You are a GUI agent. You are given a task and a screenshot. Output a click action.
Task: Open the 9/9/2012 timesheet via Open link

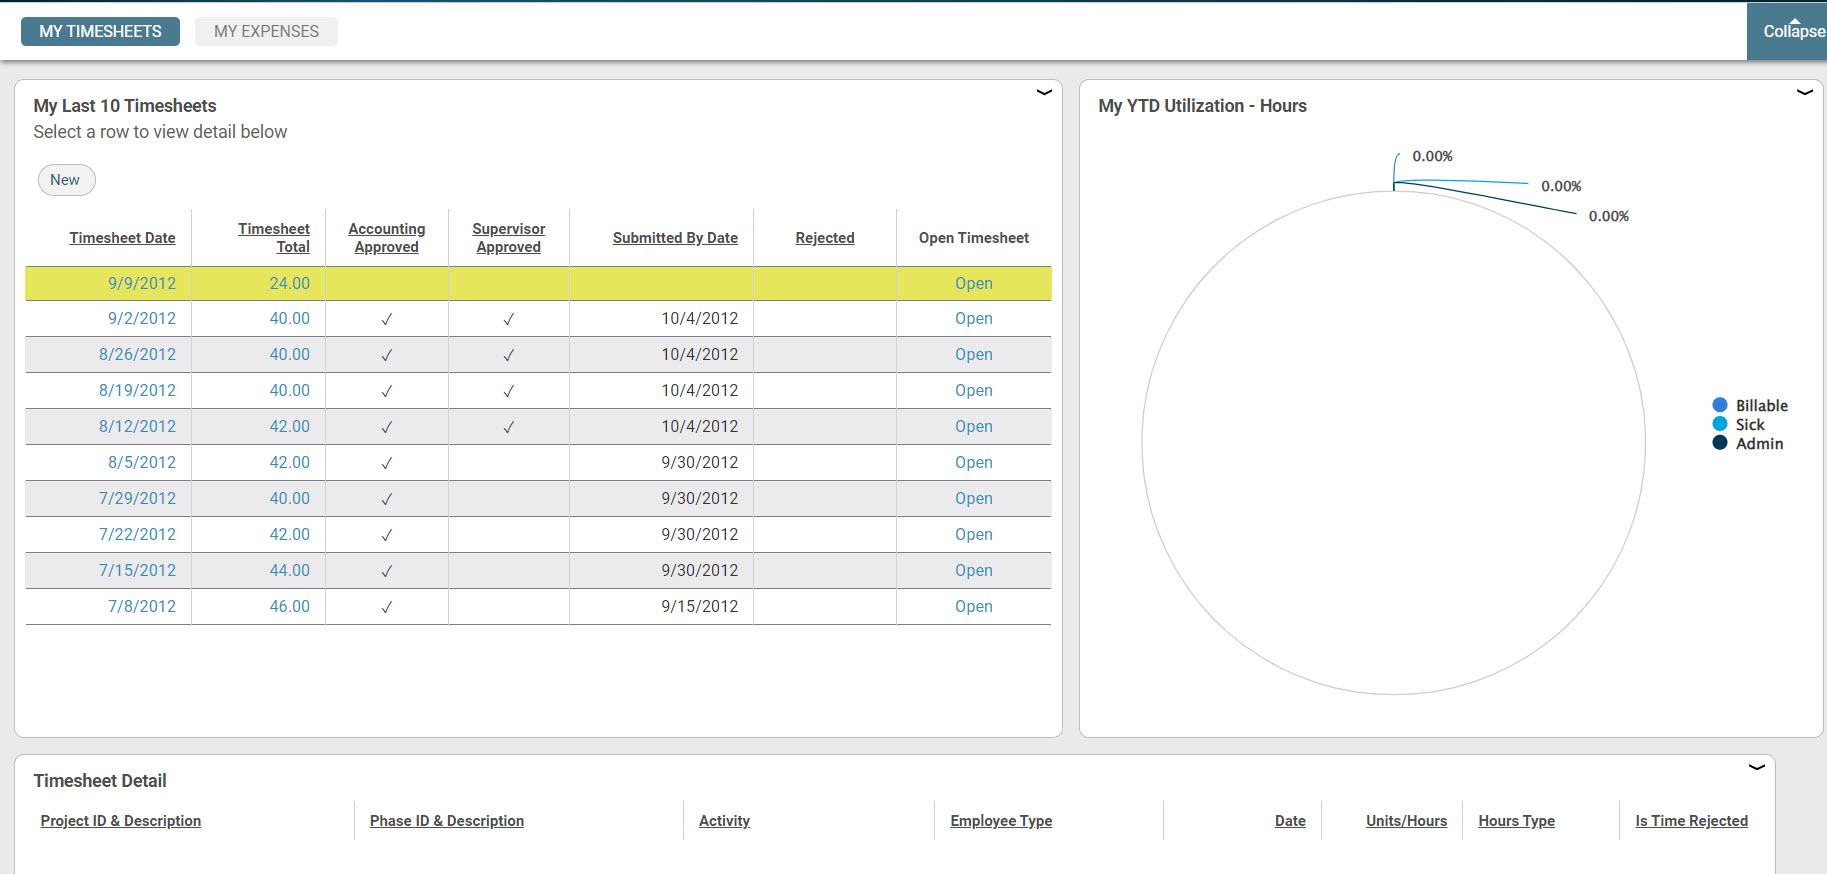pos(973,283)
